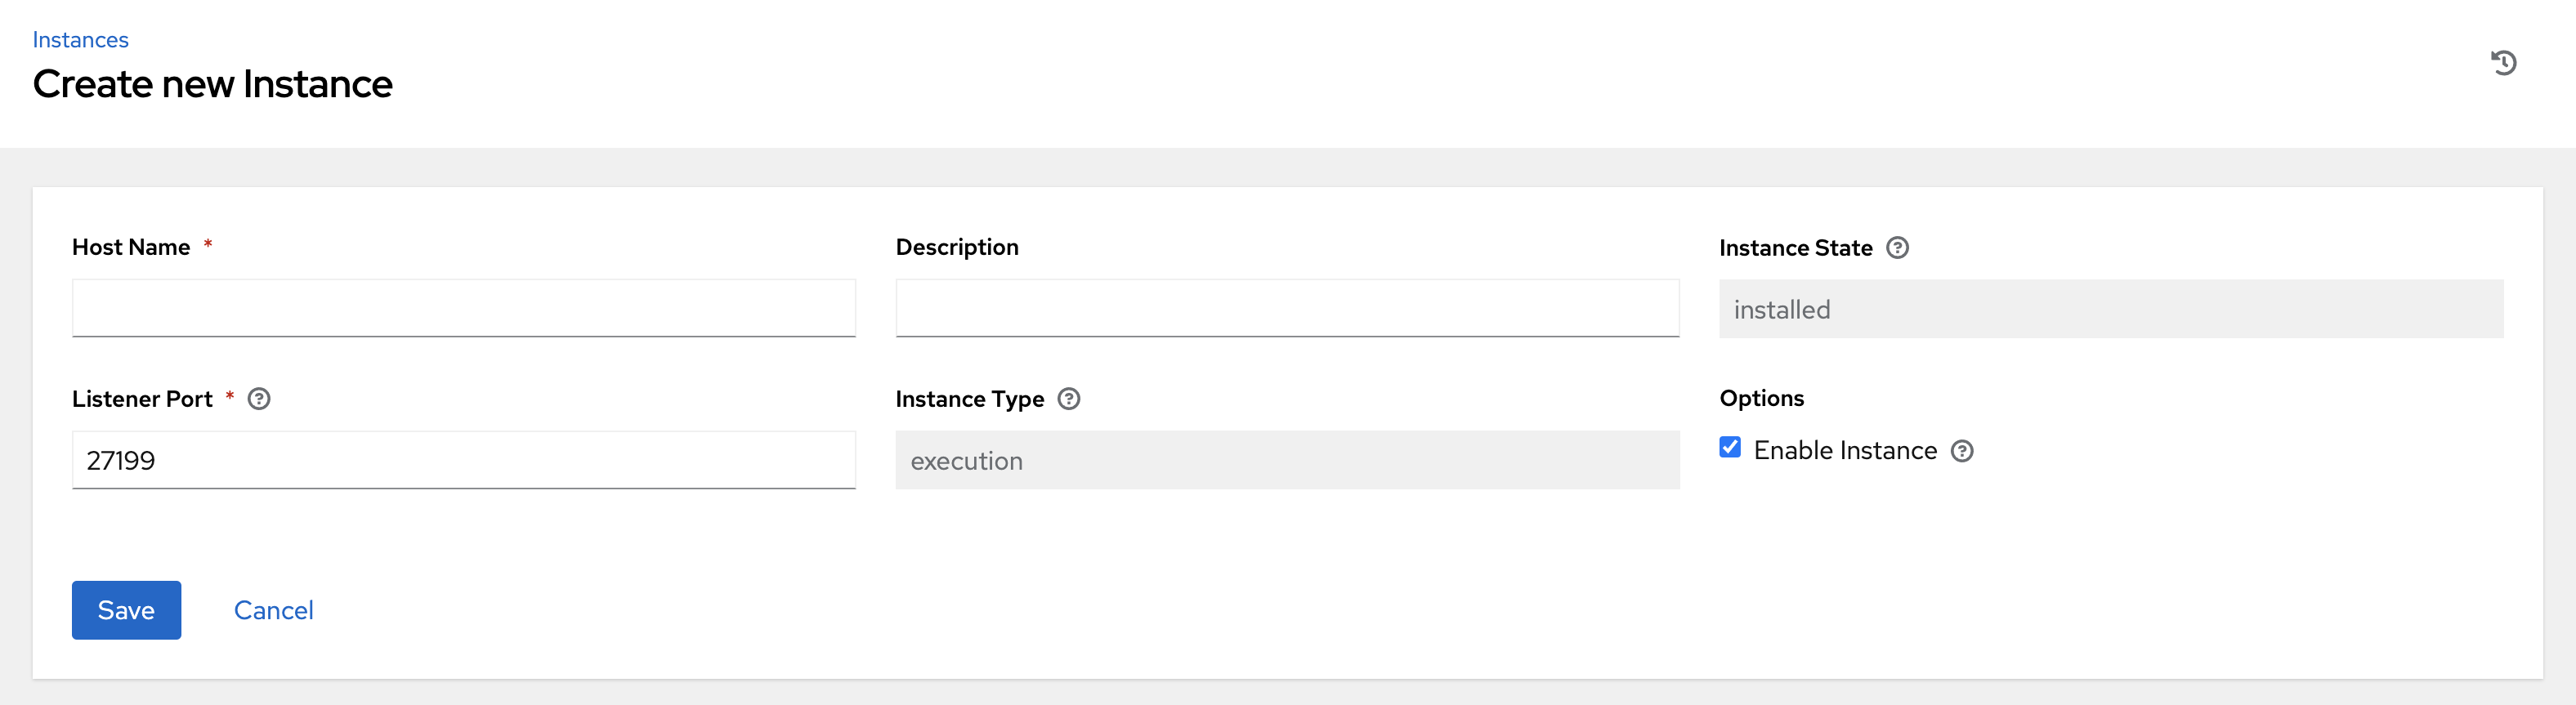Show help for Instance State
Image resolution: width=2576 pixels, height=705 pixels.
point(1897,248)
